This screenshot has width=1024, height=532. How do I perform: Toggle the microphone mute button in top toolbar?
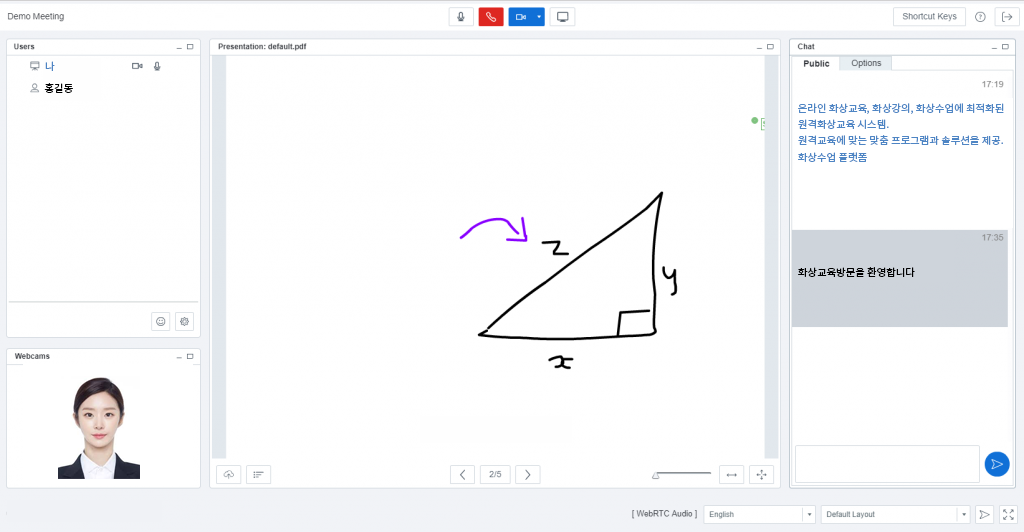click(461, 17)
